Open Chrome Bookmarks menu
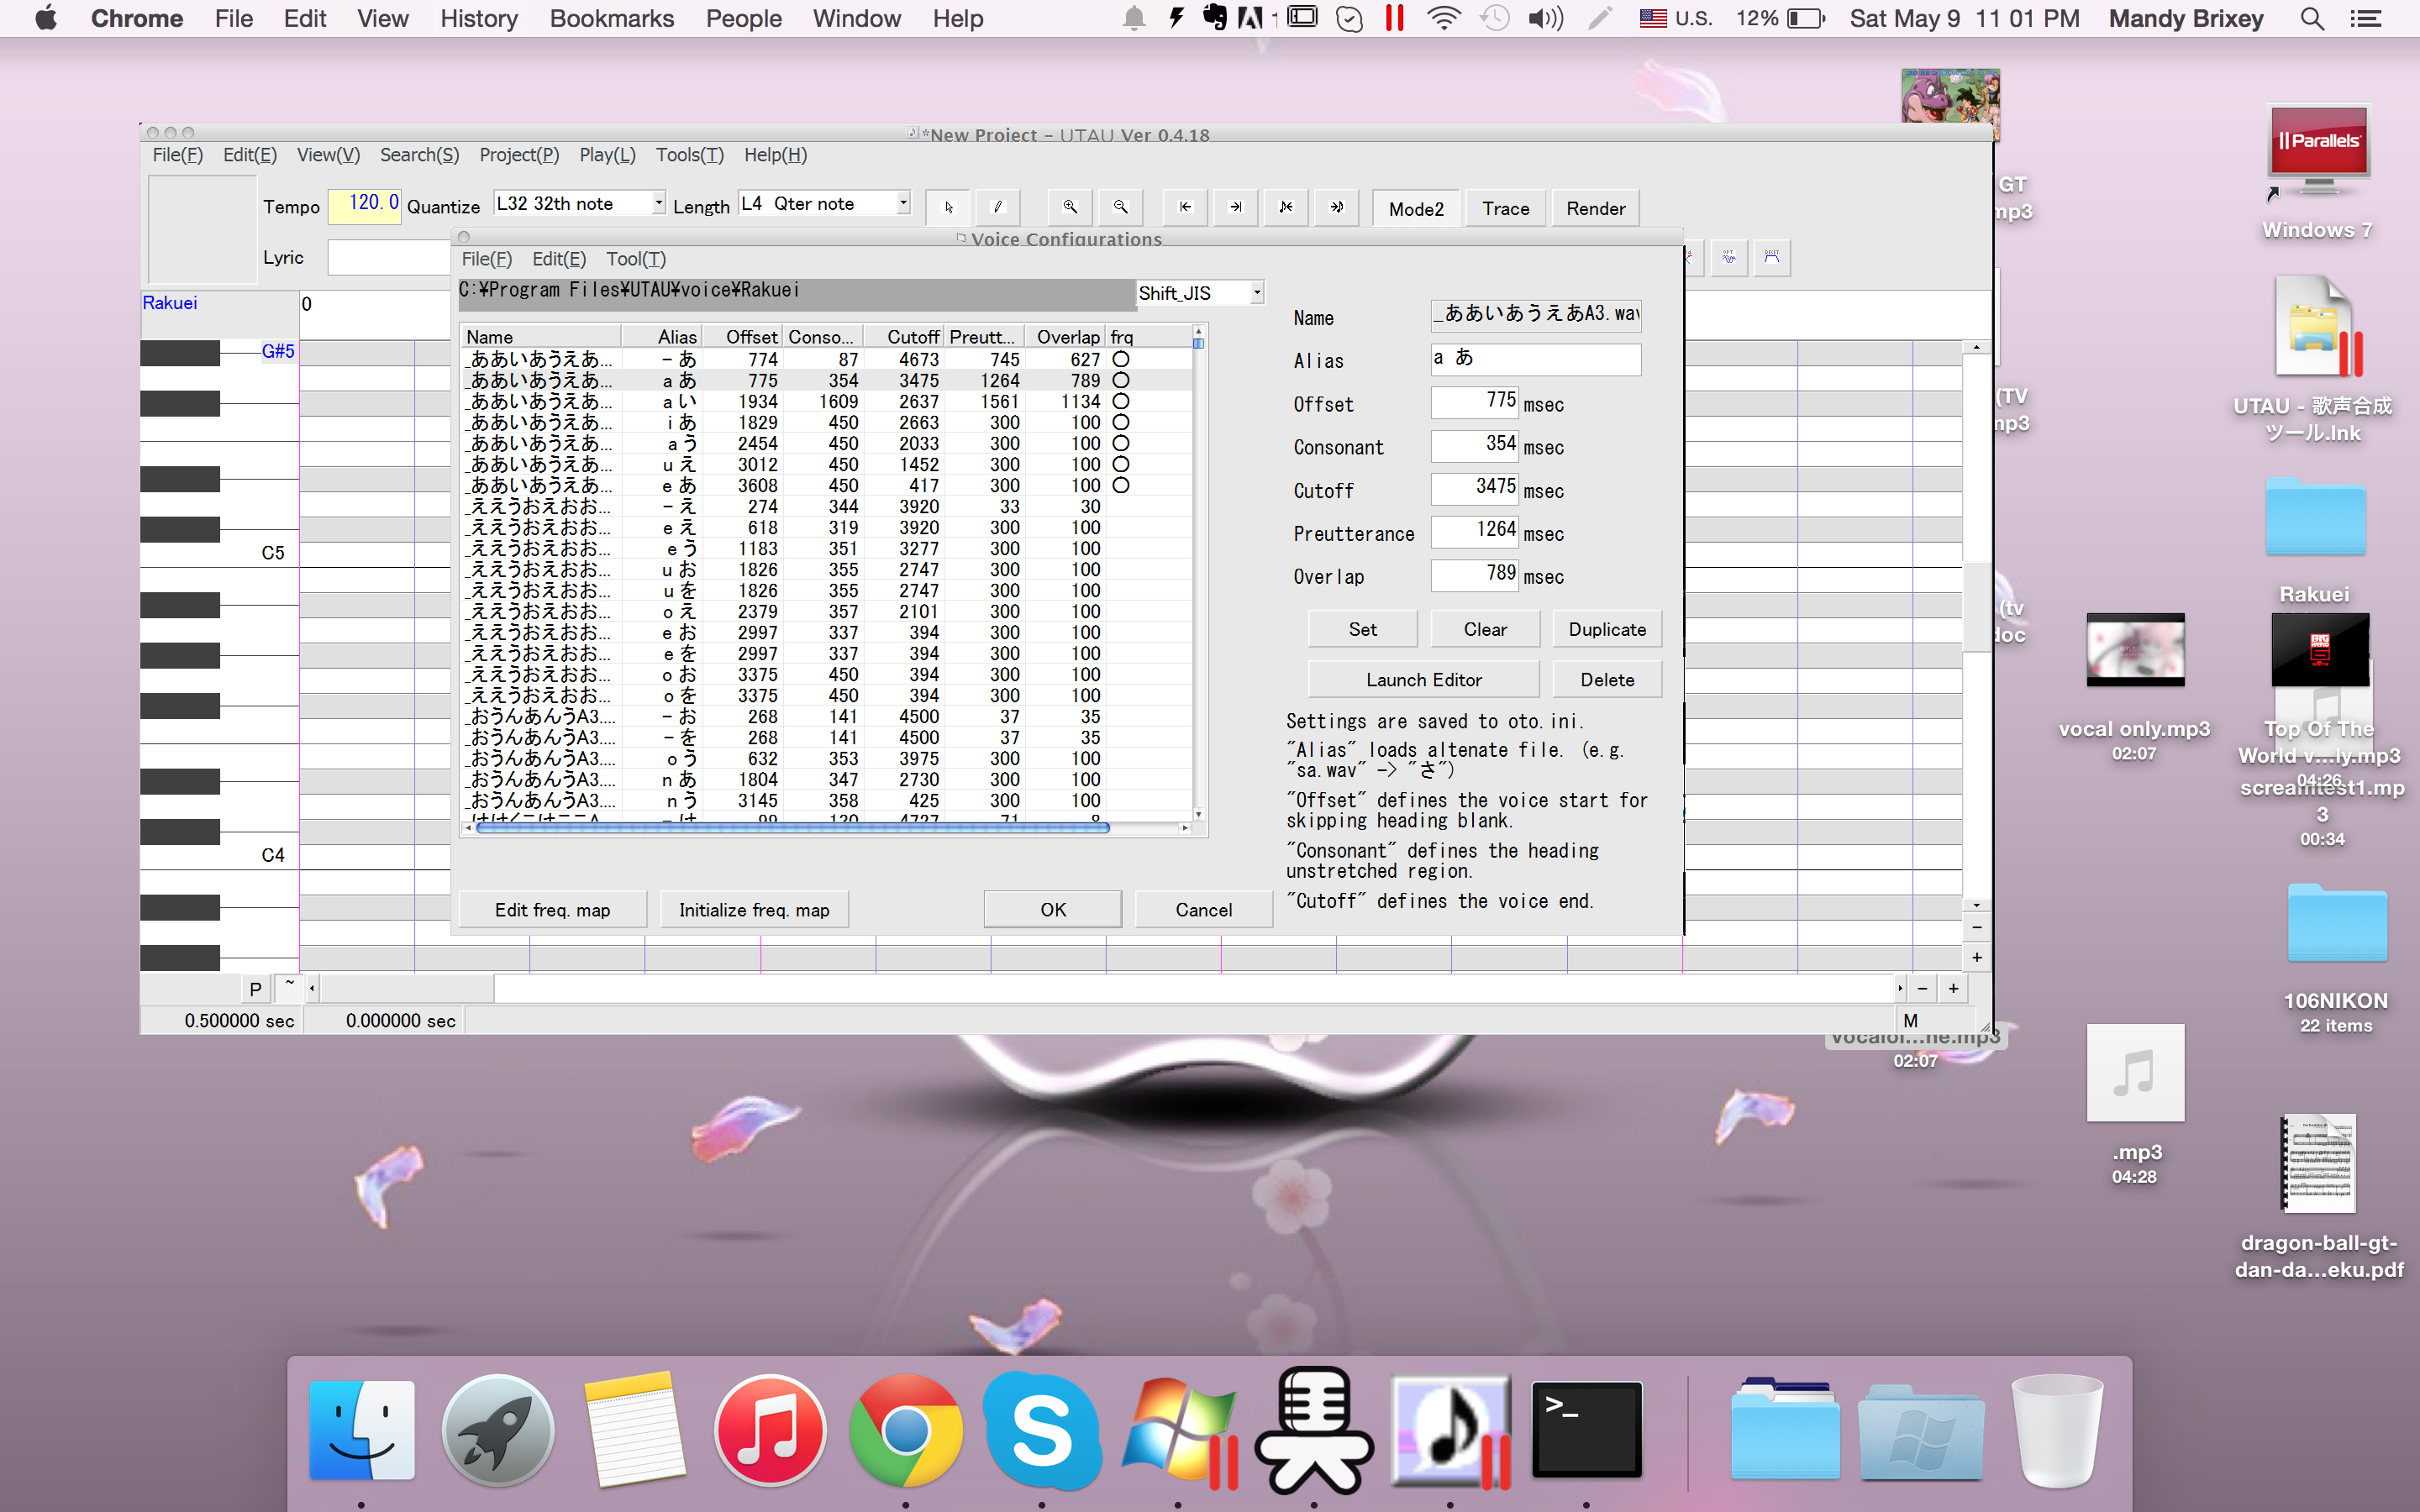 pos(612,18)
